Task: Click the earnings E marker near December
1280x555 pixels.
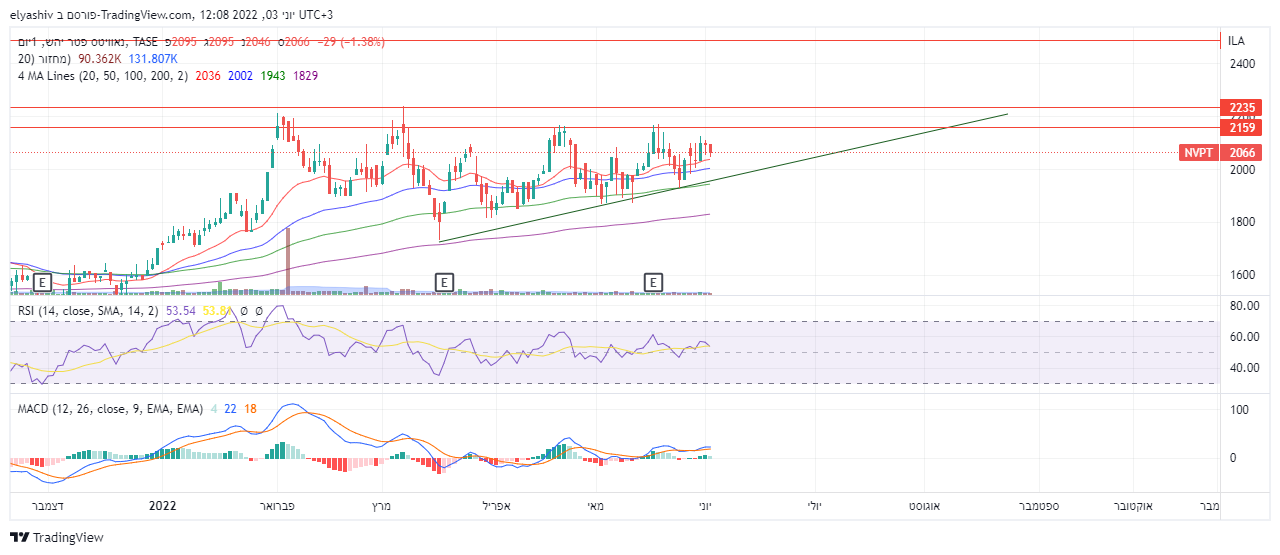Action: coord(42,283)
